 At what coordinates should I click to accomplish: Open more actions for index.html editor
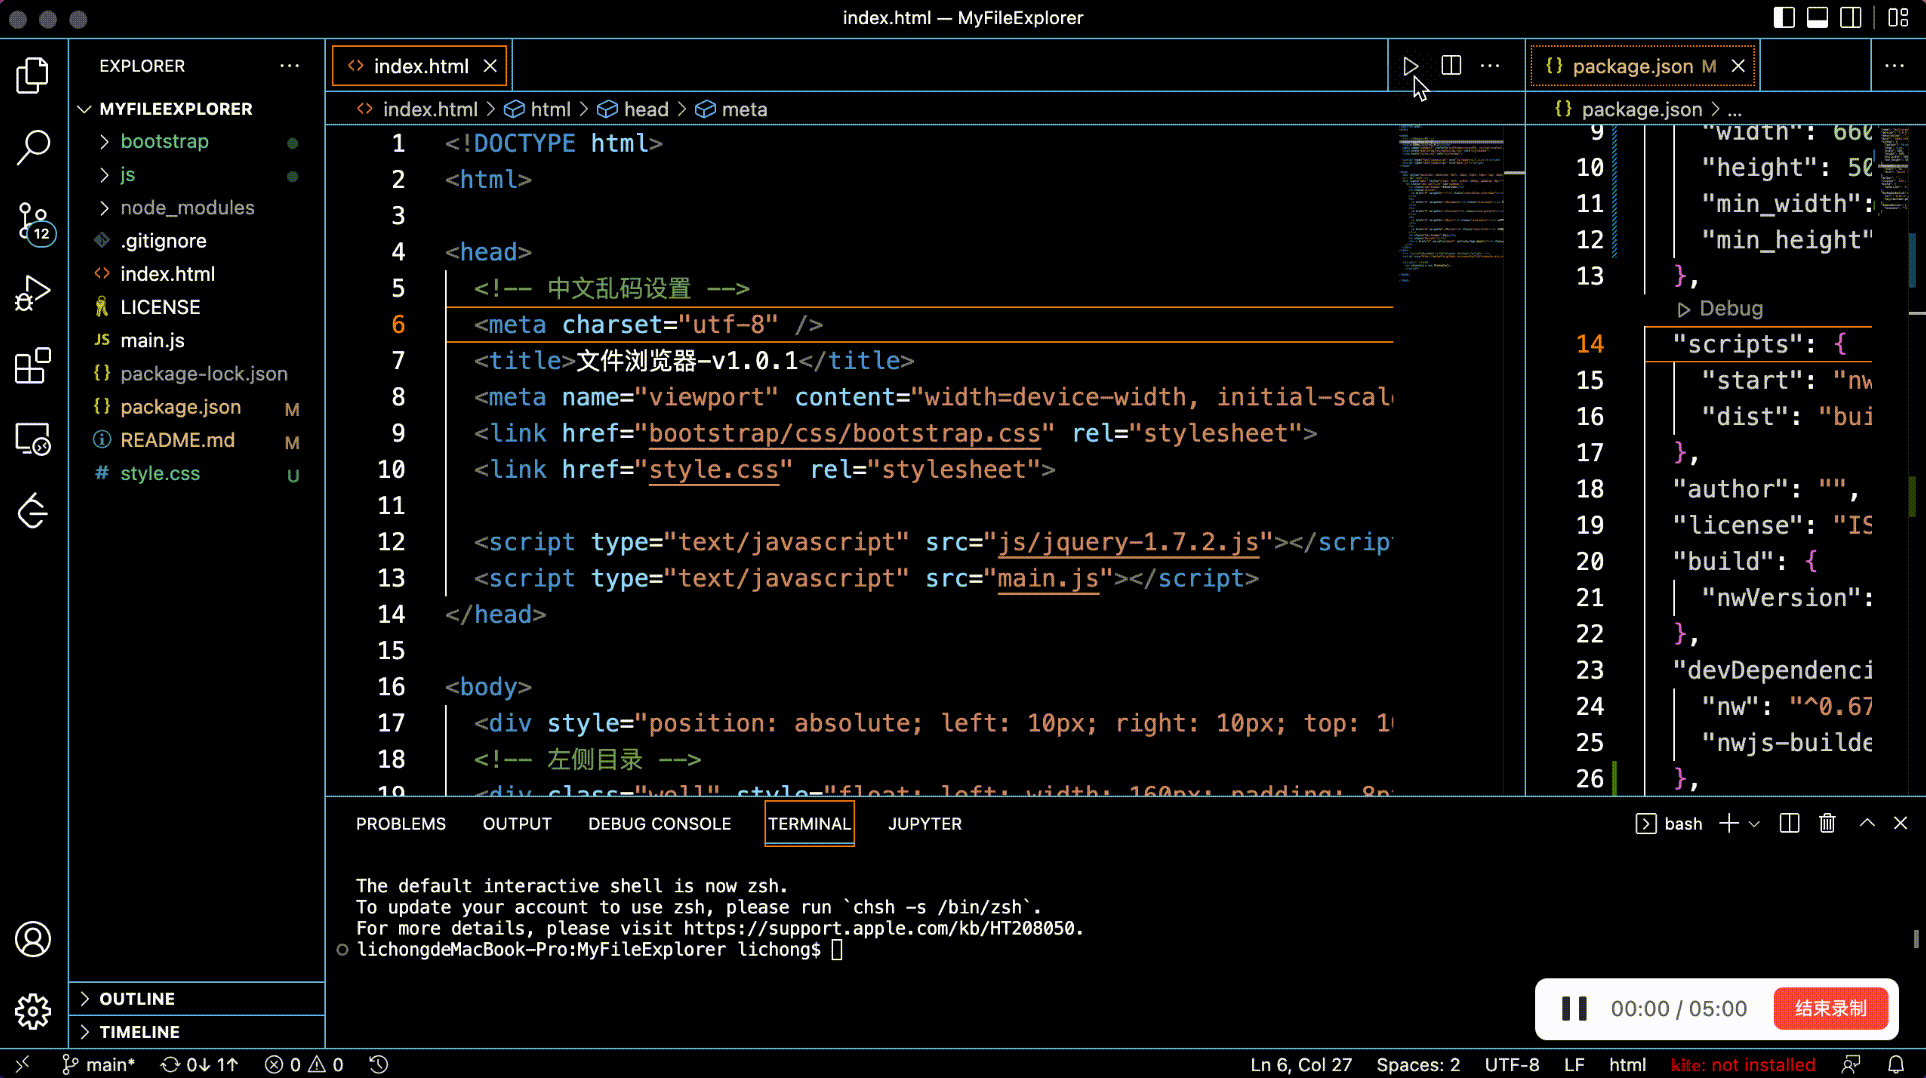[x=1490, y=66]
